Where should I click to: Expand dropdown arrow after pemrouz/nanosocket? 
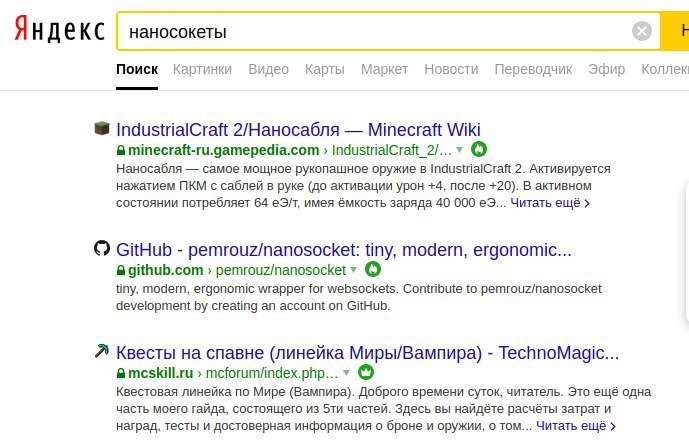pyautogui.click(x=354, y=270)
